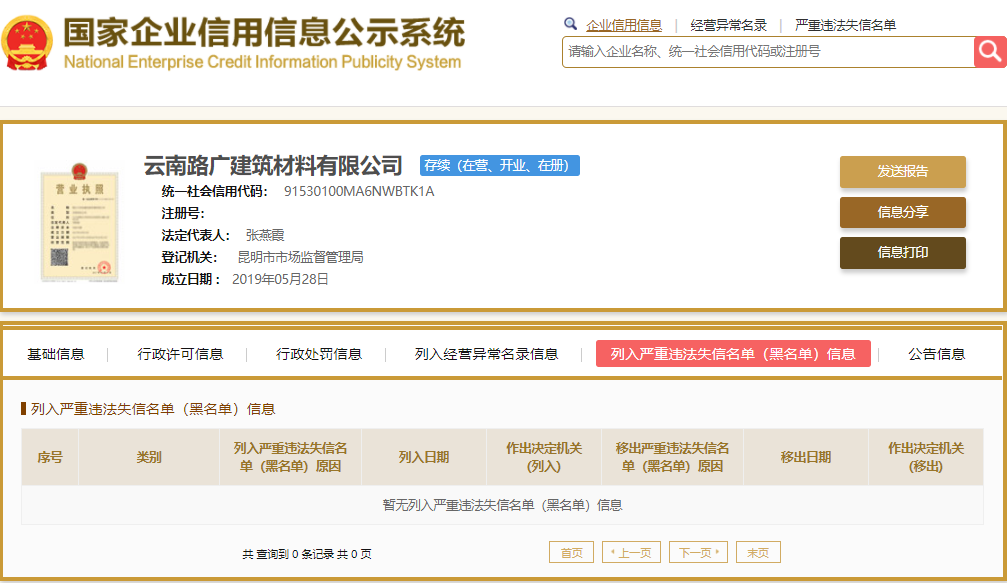Click the 信息分享 button
1007x583 pixels.
click(x=902, y=212)
